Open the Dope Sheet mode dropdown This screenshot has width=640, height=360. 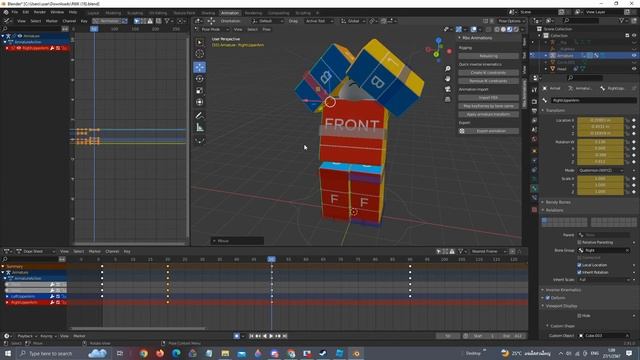click(x=35, y=251)
